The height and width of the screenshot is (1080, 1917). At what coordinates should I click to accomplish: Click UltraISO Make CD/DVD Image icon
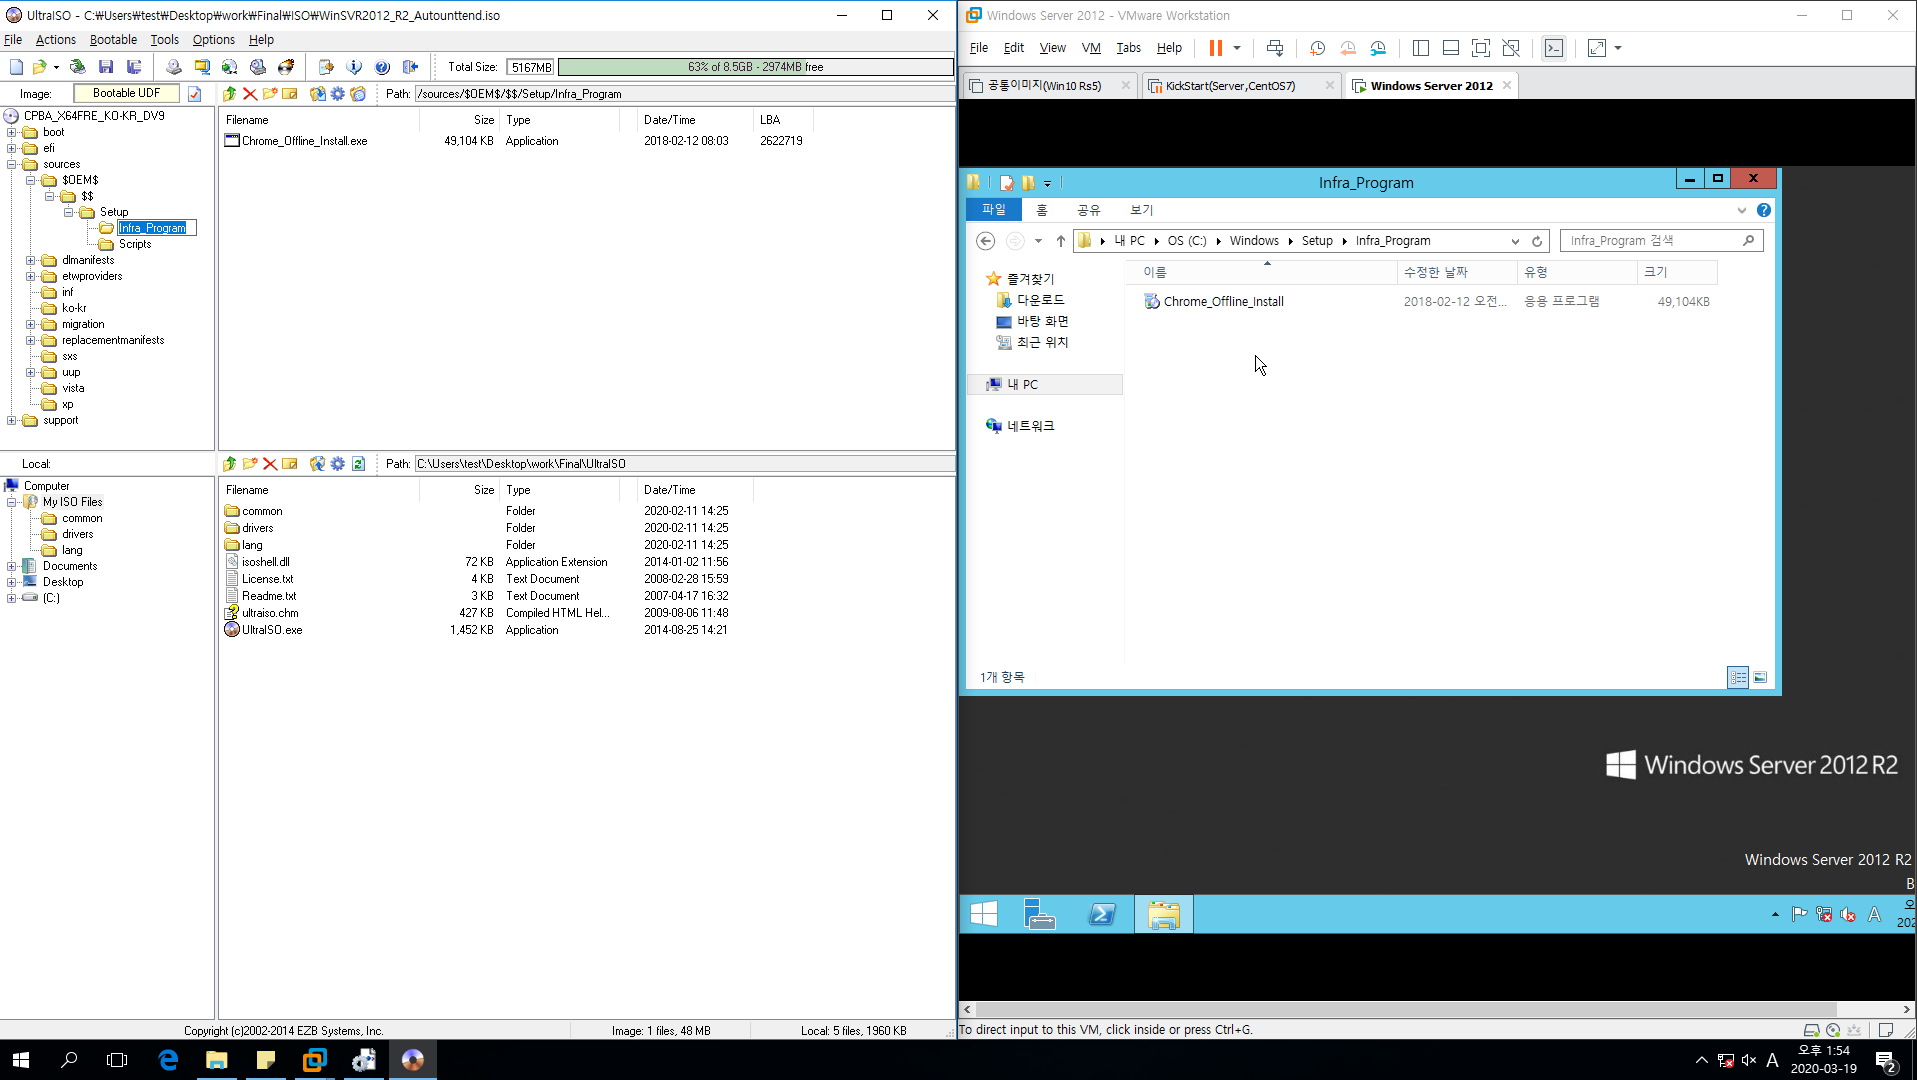[x=174, y=67]
